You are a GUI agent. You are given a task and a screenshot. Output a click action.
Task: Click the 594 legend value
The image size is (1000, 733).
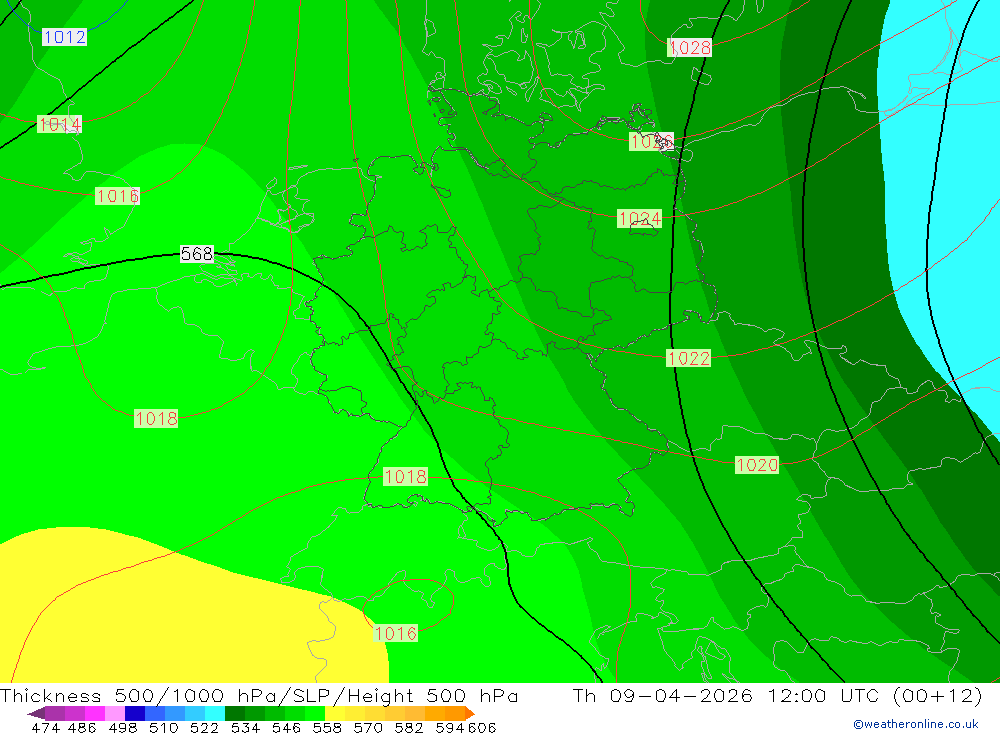(x=450, y=727)
